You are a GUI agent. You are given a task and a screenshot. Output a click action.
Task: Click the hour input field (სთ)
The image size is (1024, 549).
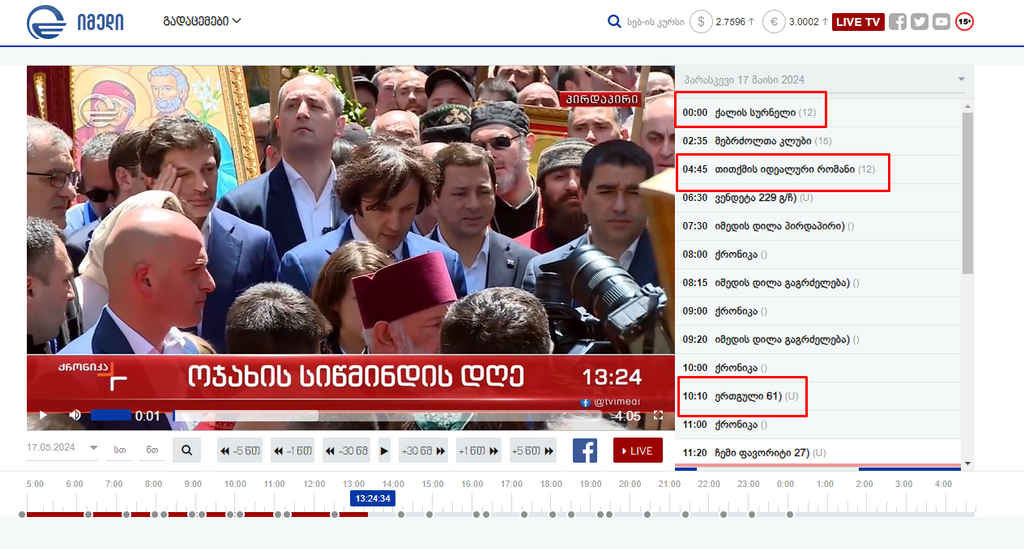pyautogui.click(x=120, y=450)
